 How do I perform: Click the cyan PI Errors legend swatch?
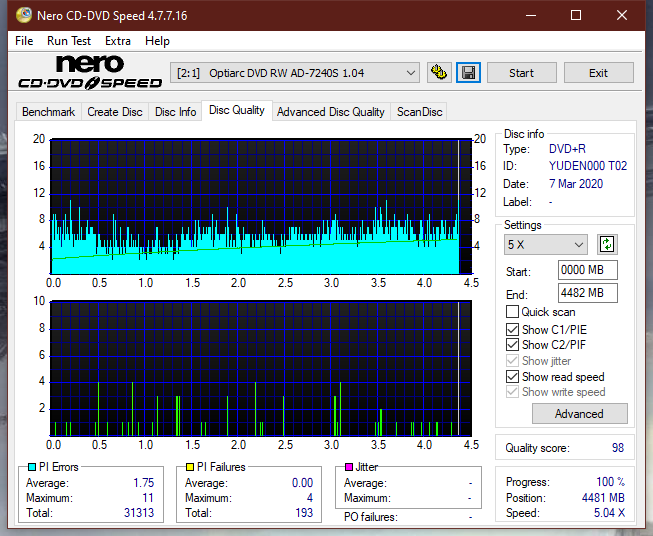(x=32, y=467)
